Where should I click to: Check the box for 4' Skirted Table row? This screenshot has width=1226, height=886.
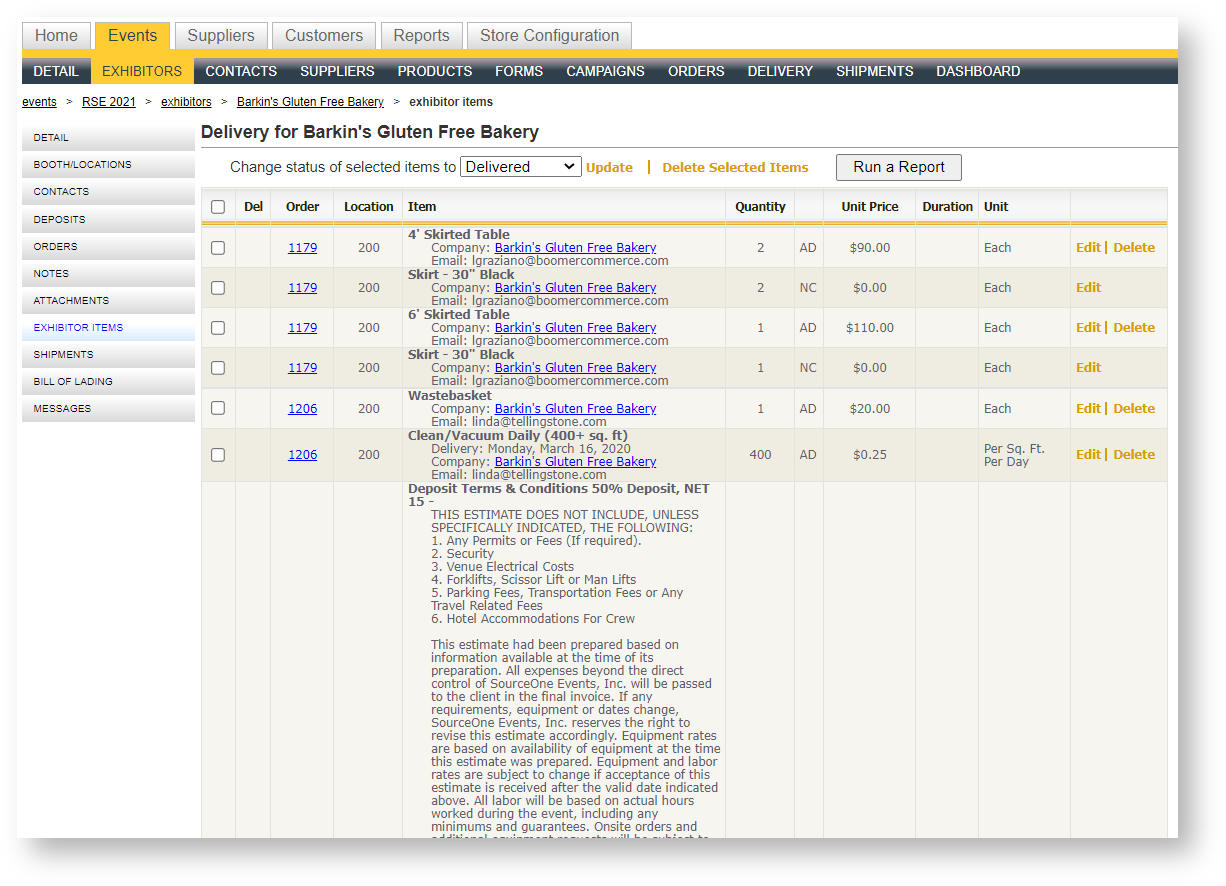(218, 248)
